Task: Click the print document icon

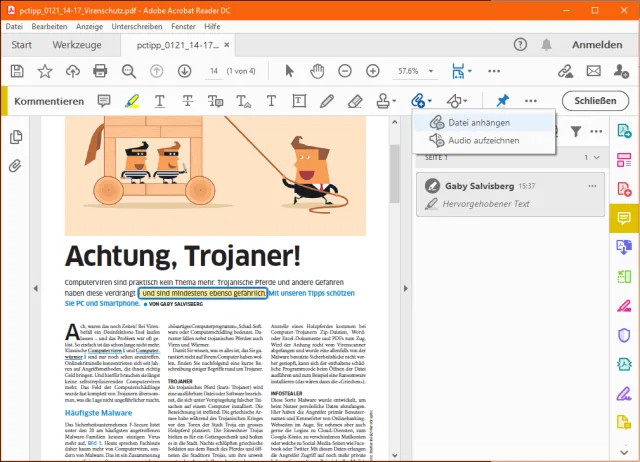Action: [x=100, y=71]
